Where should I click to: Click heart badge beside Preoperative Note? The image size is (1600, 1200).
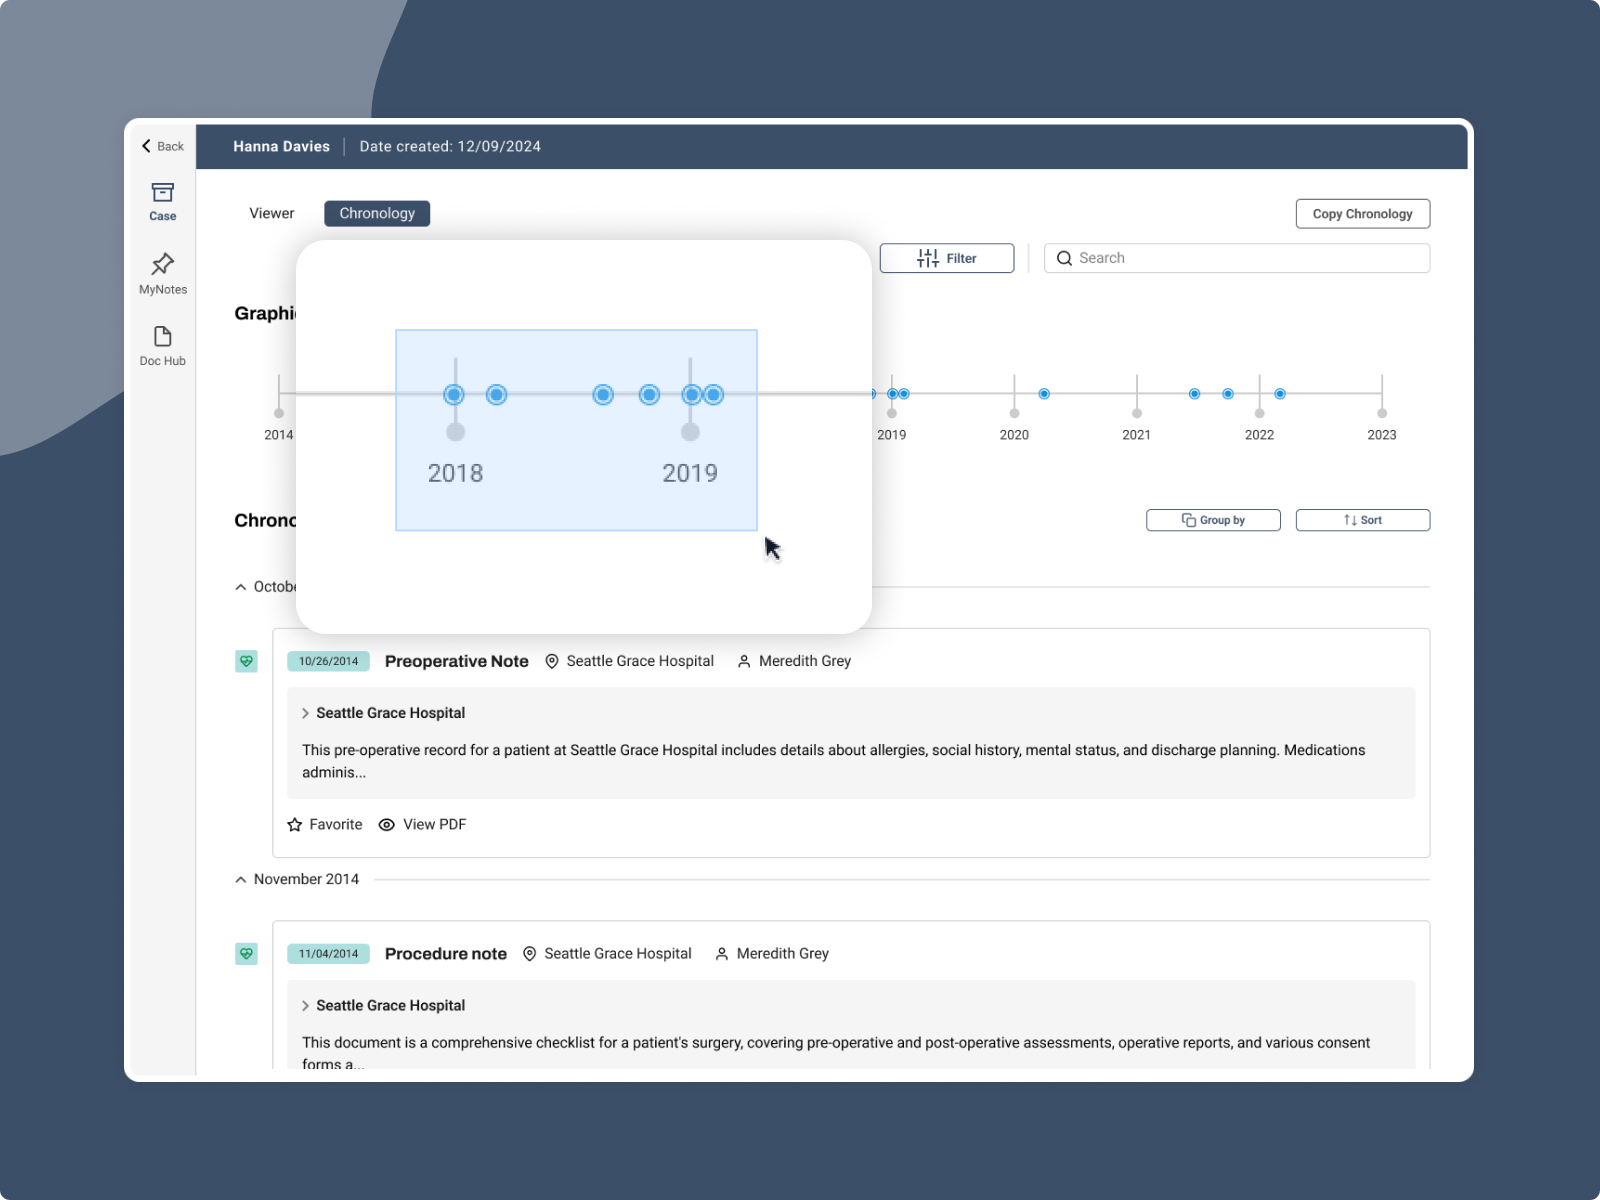click(246, 661)
